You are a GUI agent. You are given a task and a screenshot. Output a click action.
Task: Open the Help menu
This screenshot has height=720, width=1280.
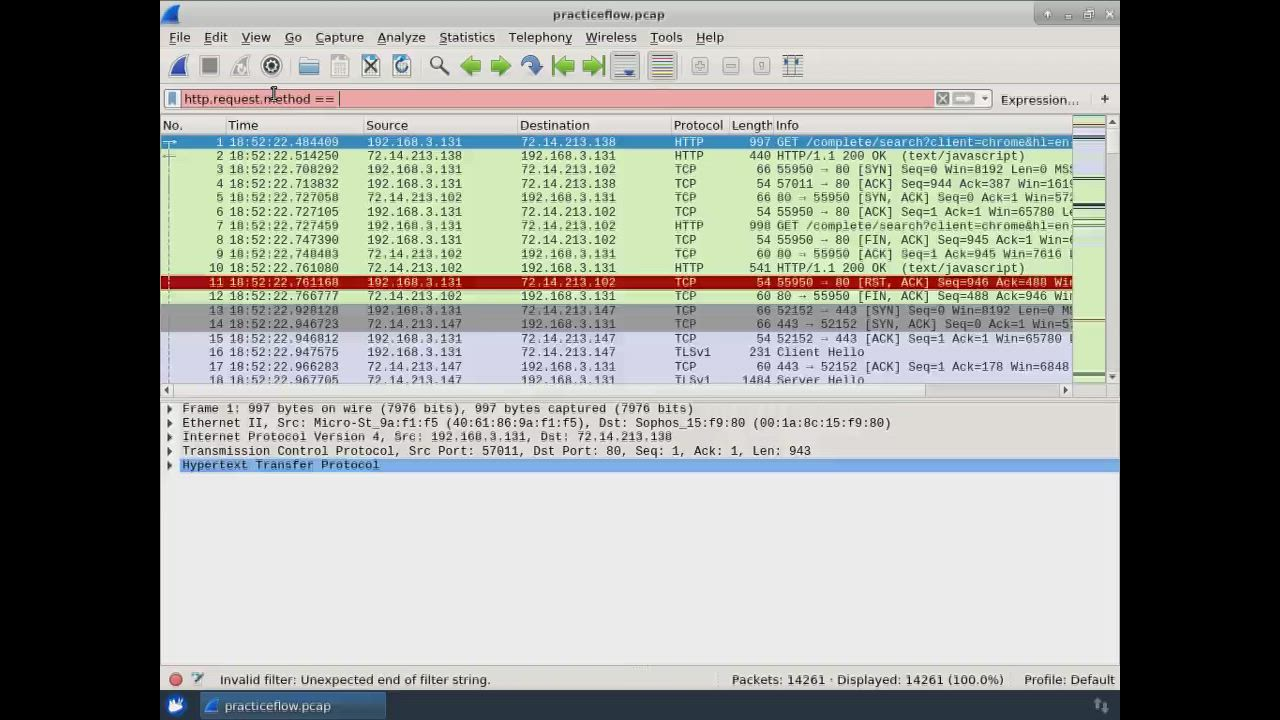coord(710,37)
